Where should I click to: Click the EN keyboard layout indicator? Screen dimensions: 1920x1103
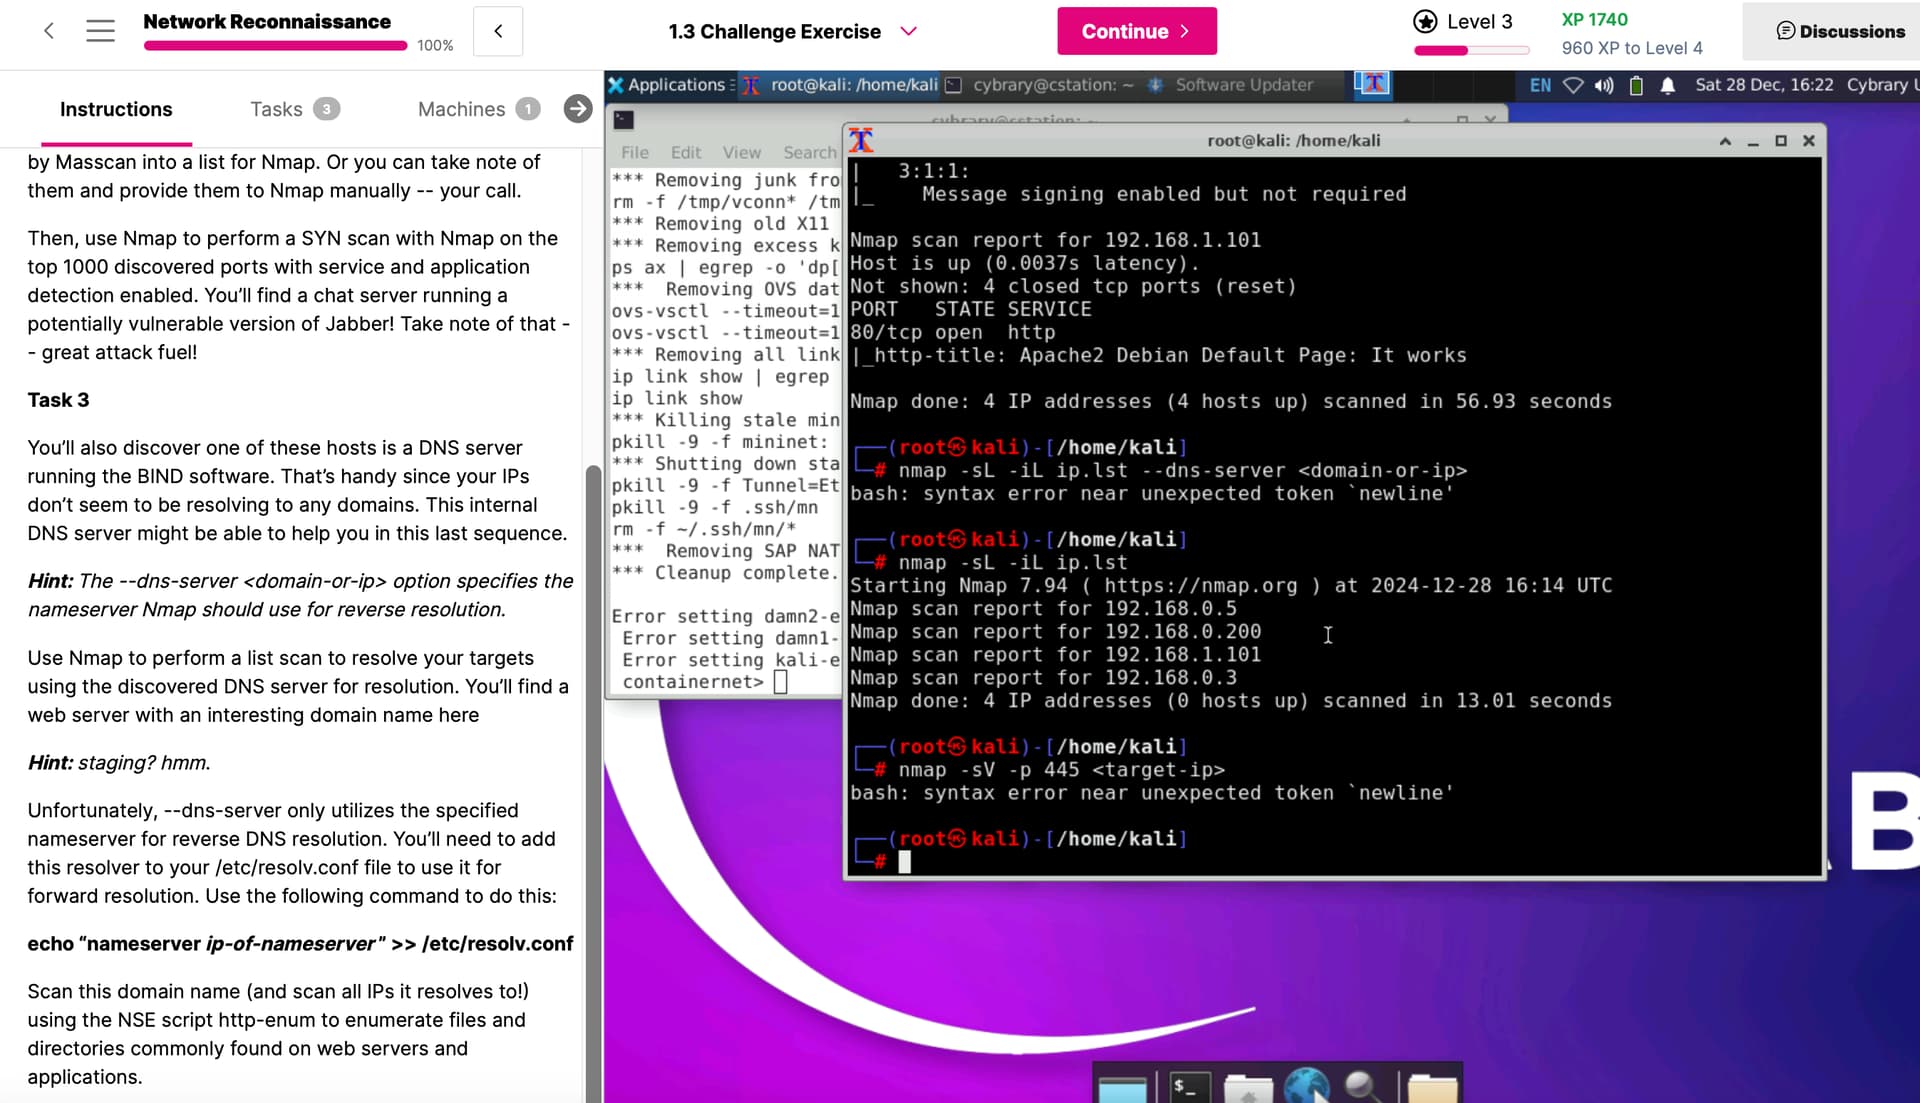(x=1539, y=86)
